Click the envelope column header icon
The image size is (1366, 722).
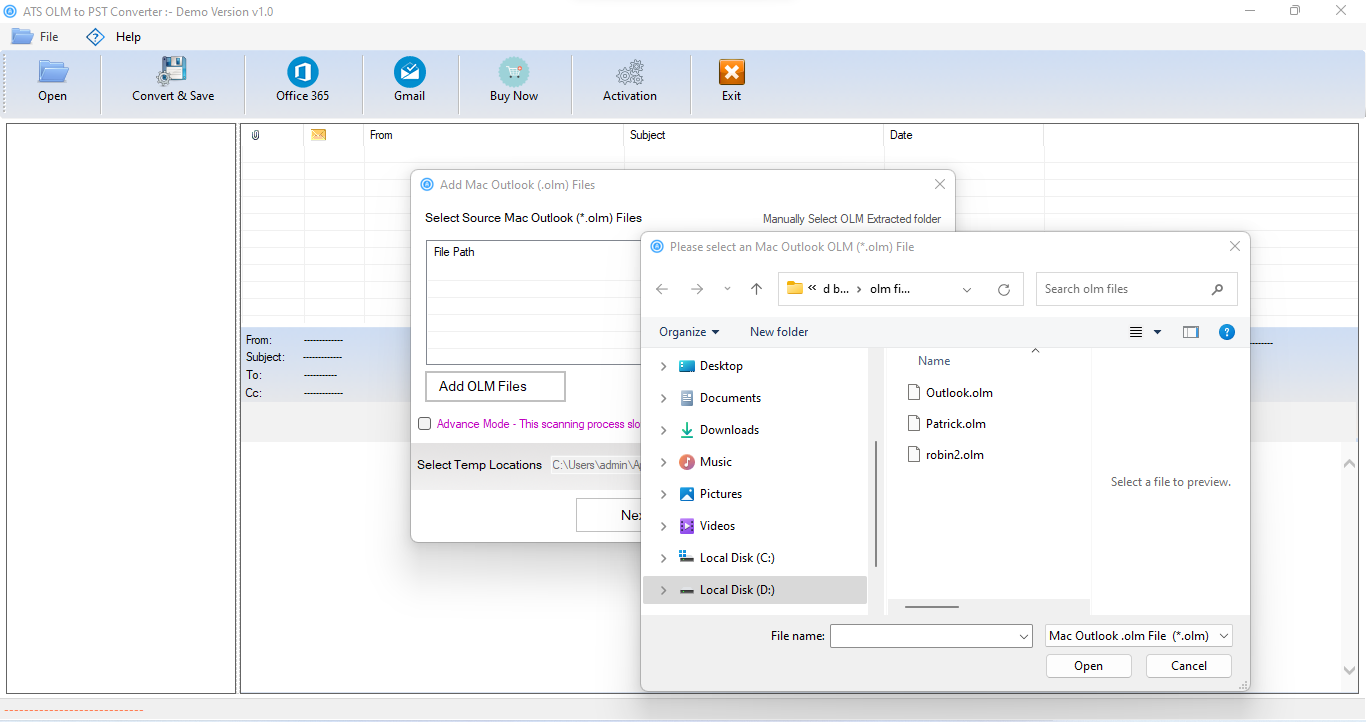click(x=319, y=135)
